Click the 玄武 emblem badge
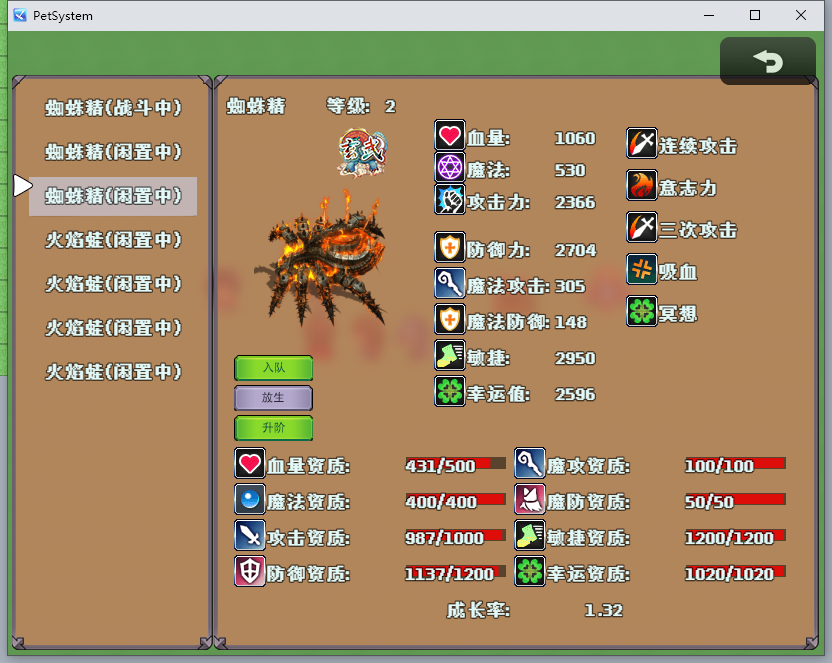The height and width of the screenshot is (663, 832). click(362, 152)
